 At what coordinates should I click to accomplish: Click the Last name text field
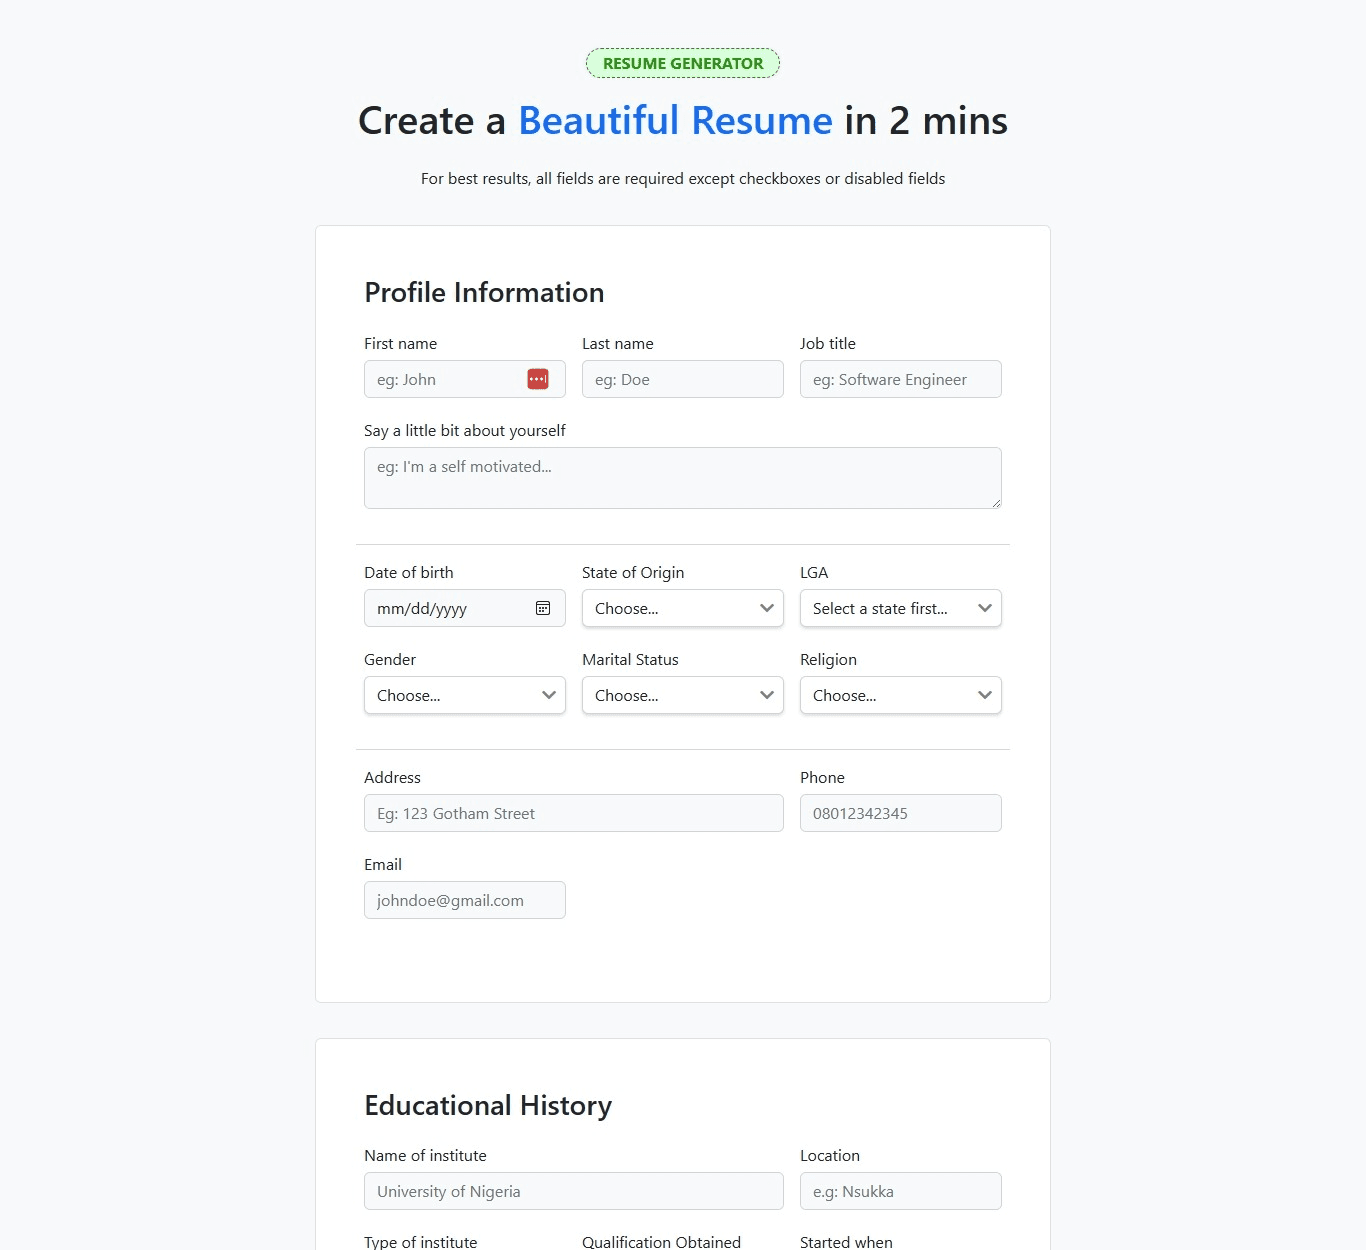coord(682,379)
